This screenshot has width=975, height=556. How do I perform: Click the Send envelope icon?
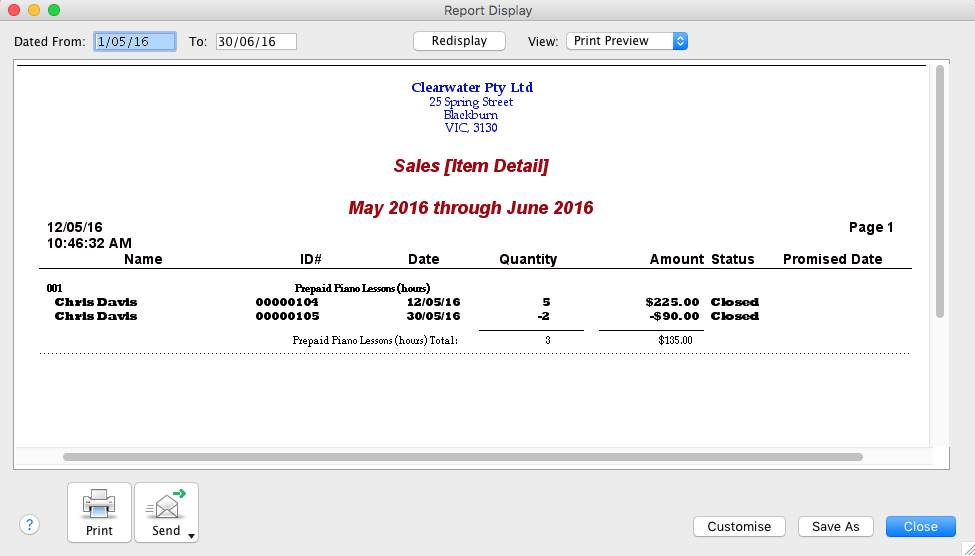(x=166, y=504)
